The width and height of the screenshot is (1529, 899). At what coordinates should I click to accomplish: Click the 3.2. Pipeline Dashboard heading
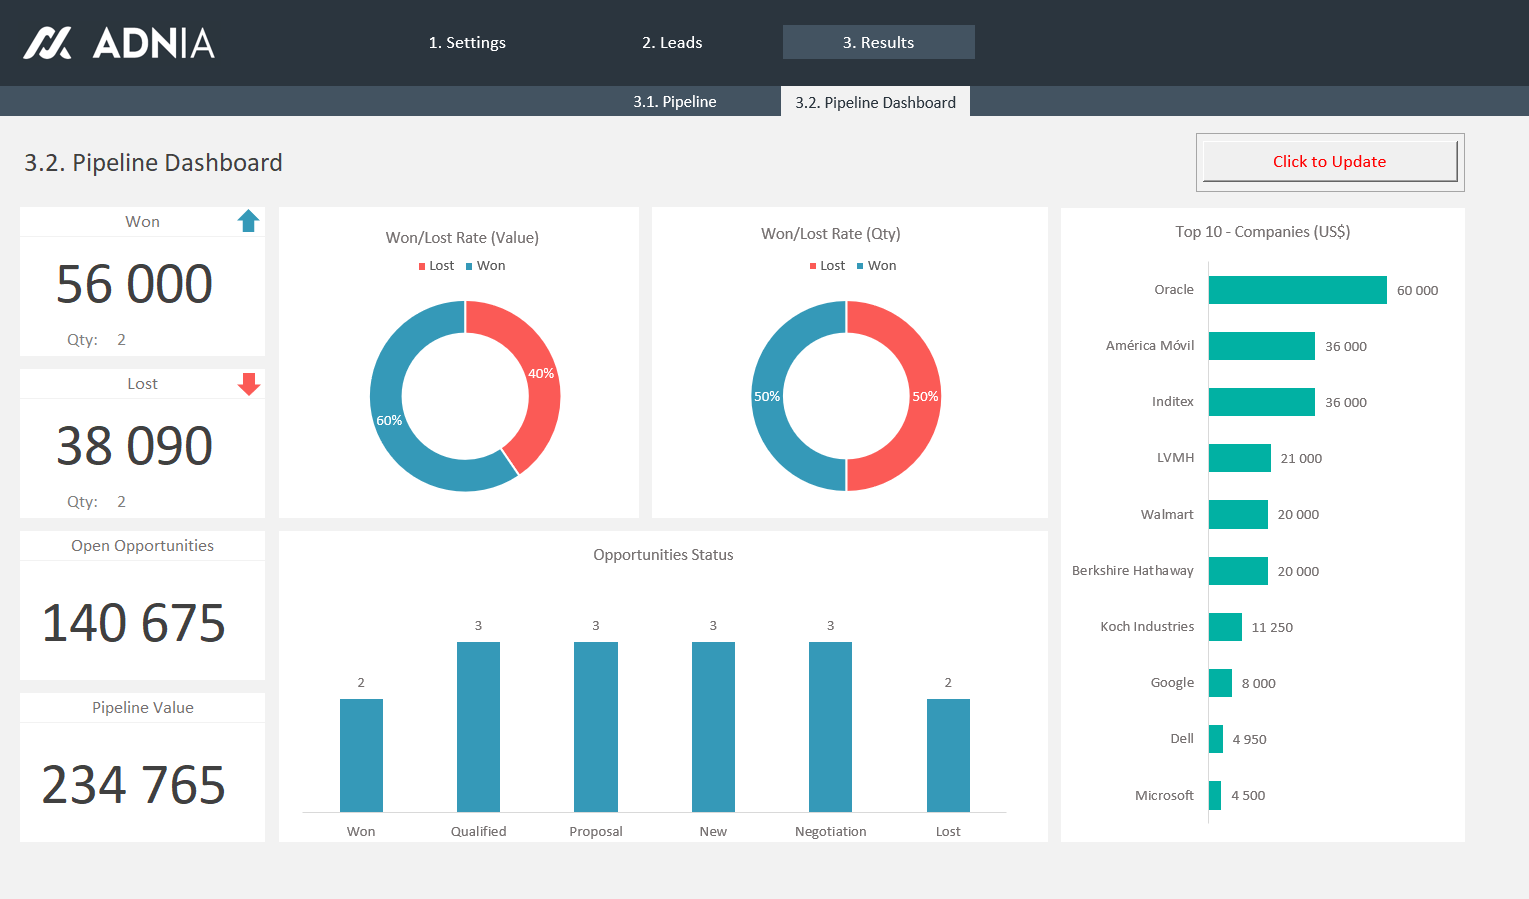click(x=152, y=162)
